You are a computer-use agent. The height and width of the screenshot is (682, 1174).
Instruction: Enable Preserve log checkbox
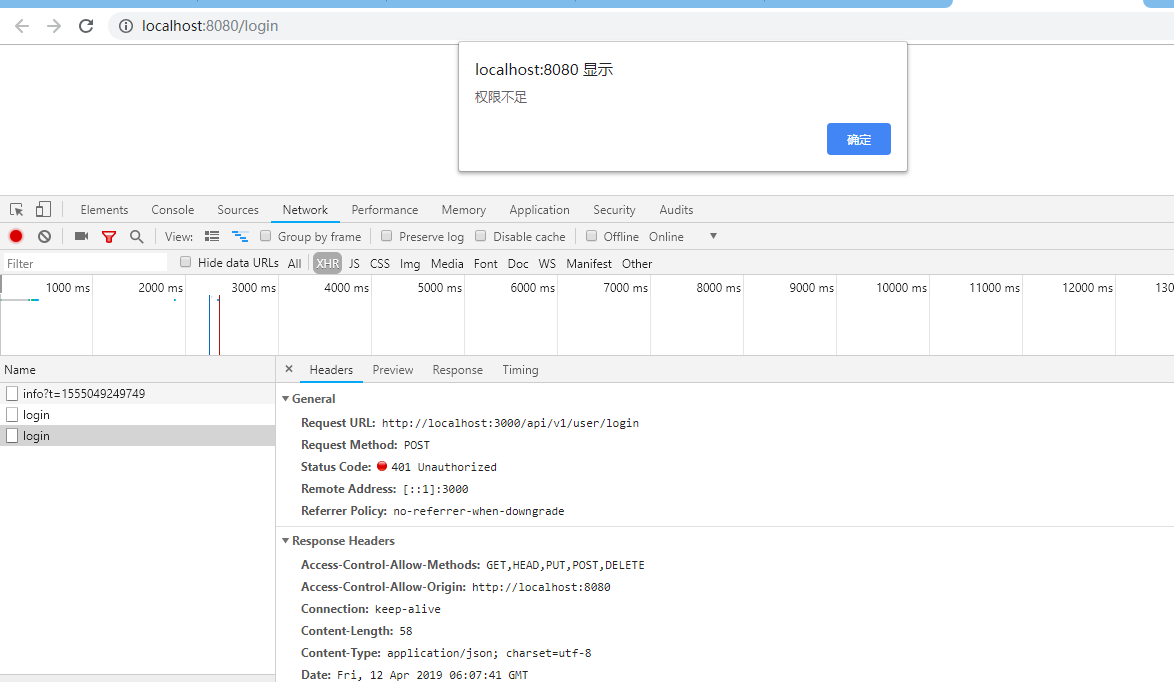tap(386, 236)
